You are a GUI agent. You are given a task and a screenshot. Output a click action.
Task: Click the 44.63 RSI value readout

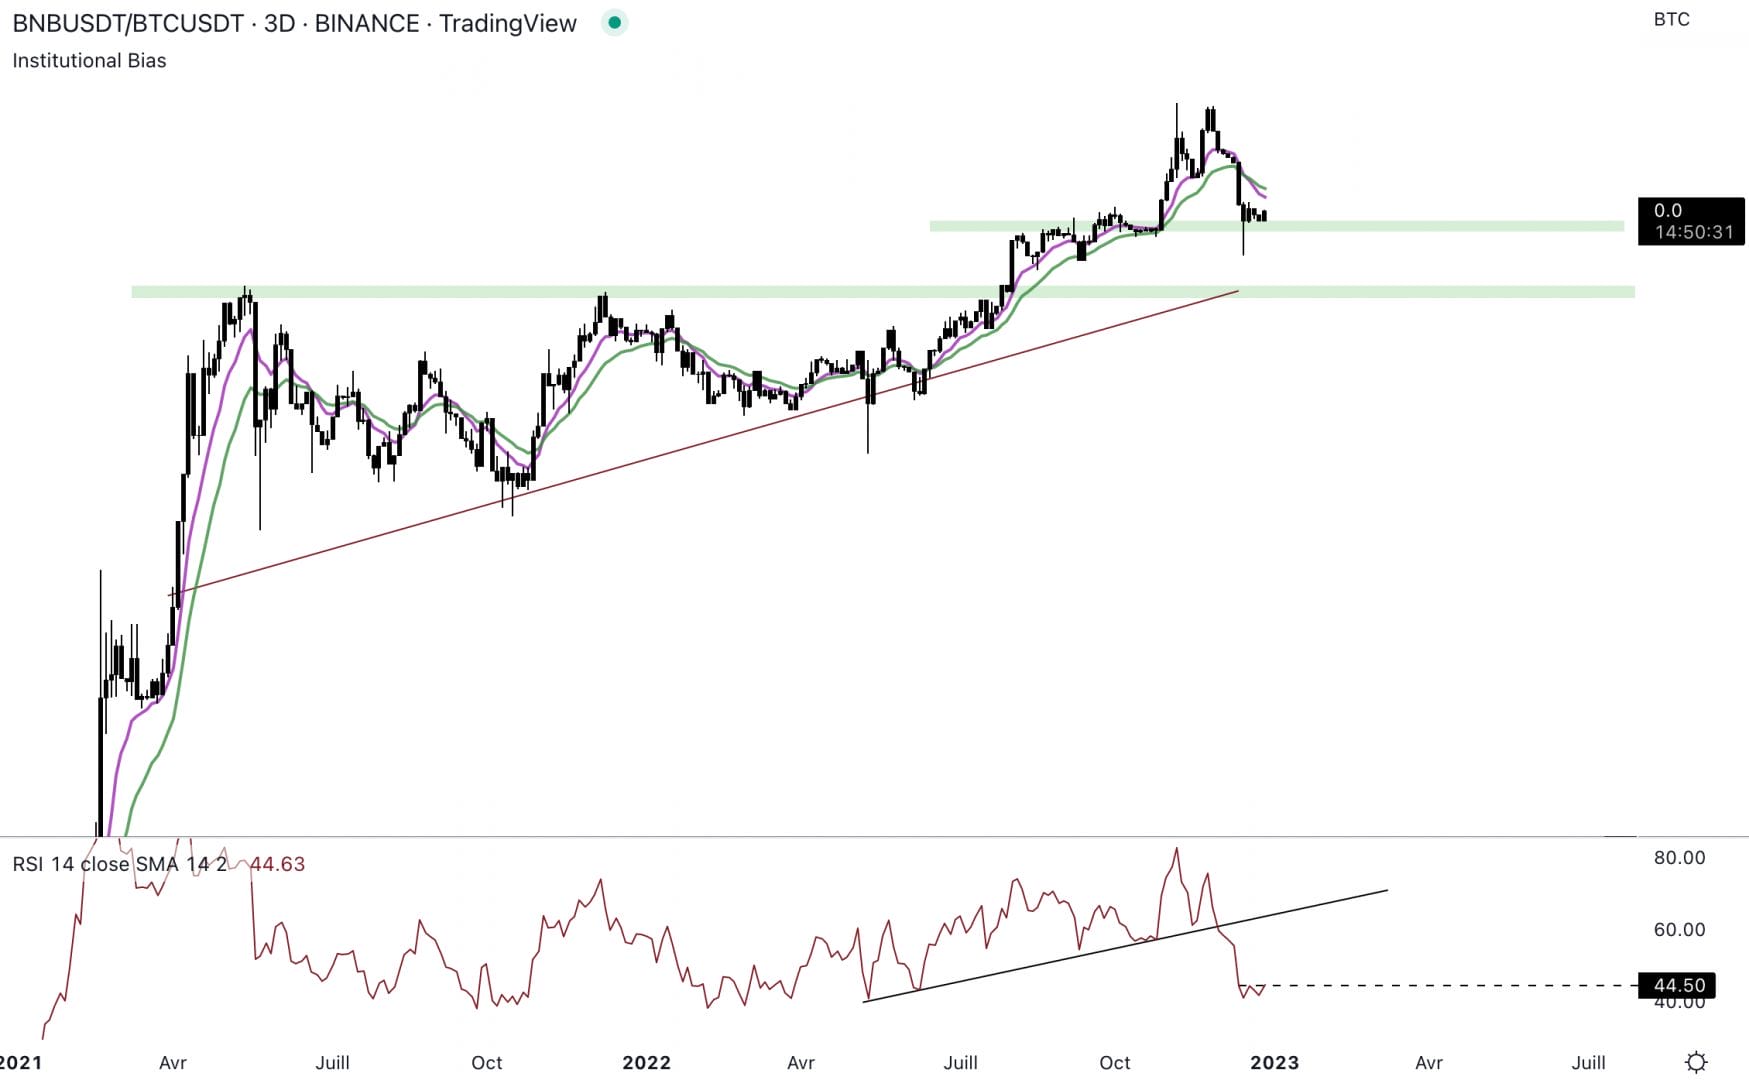point(276,864)
